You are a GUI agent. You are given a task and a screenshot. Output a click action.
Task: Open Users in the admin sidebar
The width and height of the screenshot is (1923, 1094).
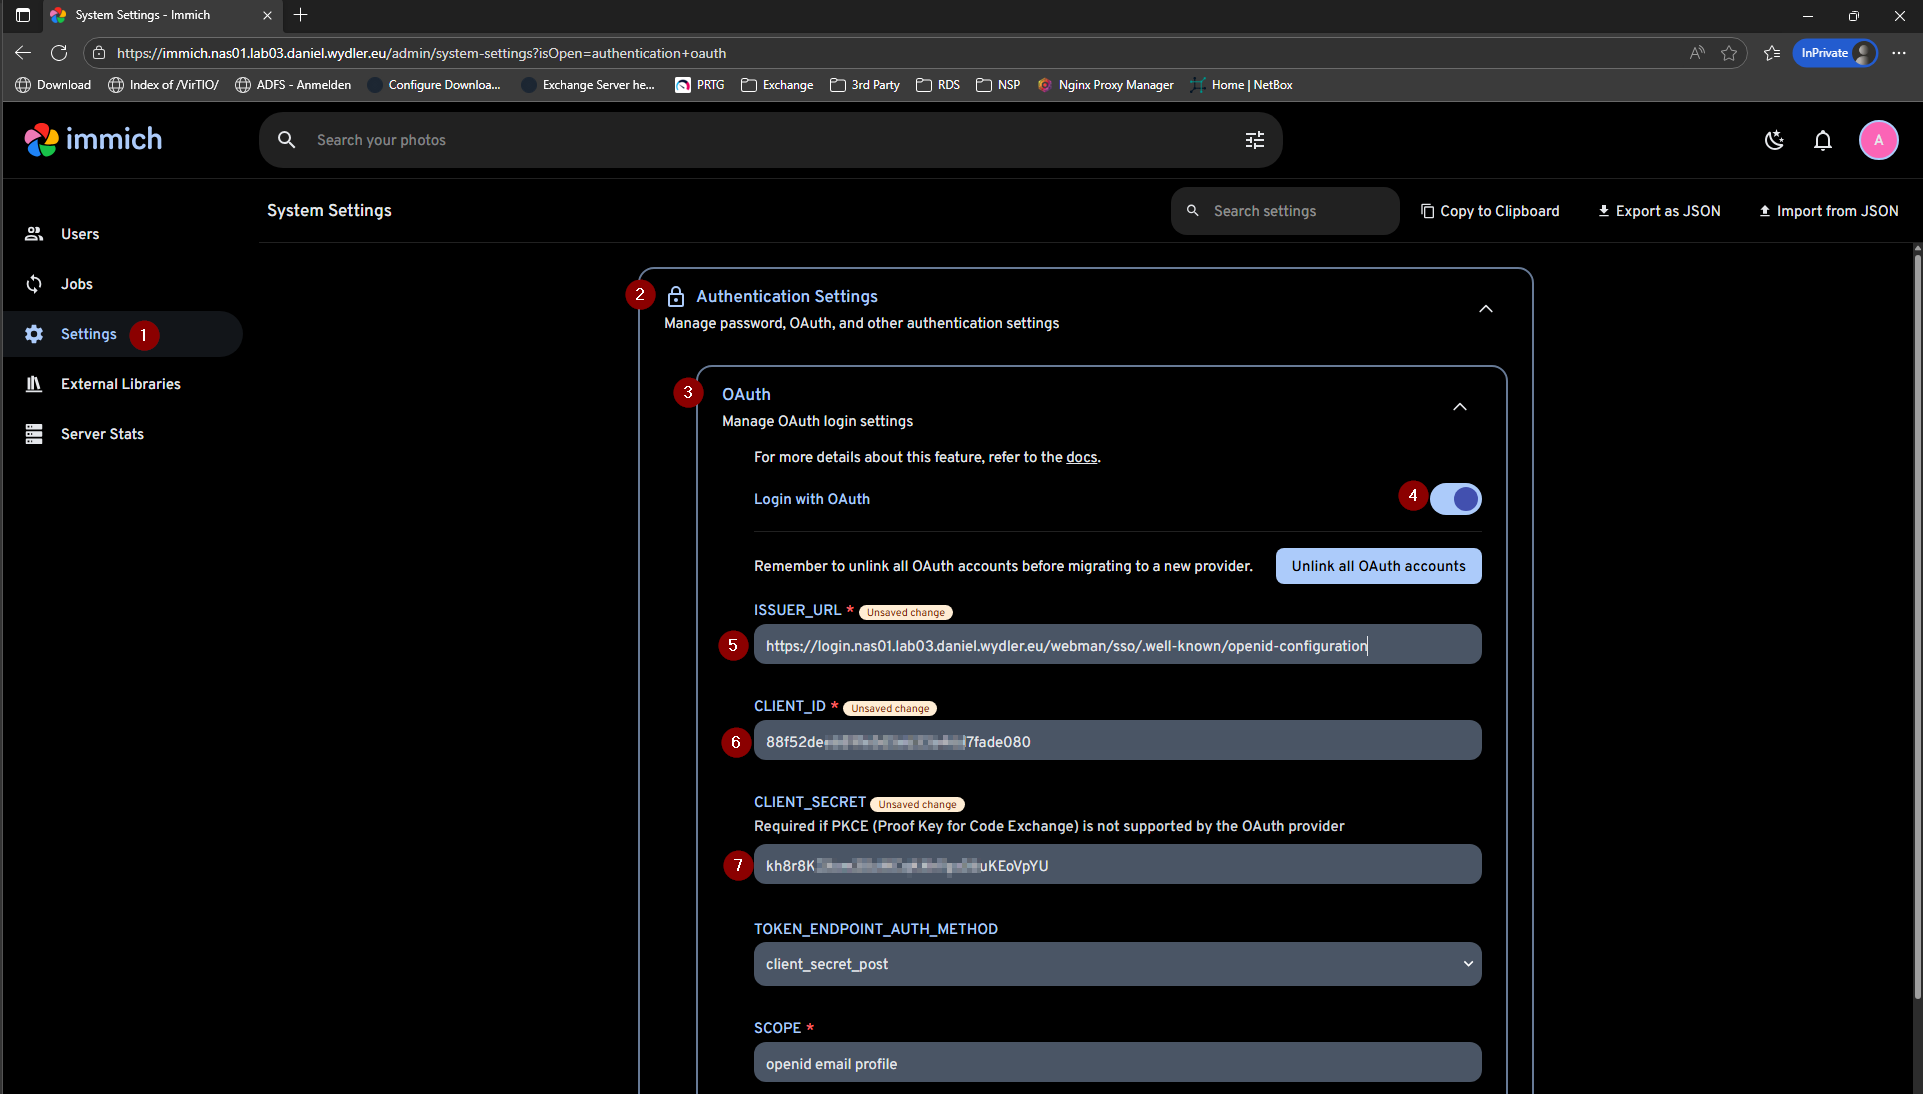80,234
